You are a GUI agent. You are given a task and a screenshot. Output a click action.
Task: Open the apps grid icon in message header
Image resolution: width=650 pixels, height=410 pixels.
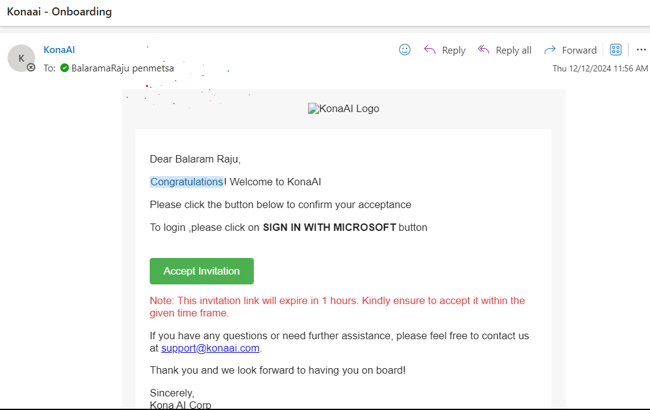point(616,50)
